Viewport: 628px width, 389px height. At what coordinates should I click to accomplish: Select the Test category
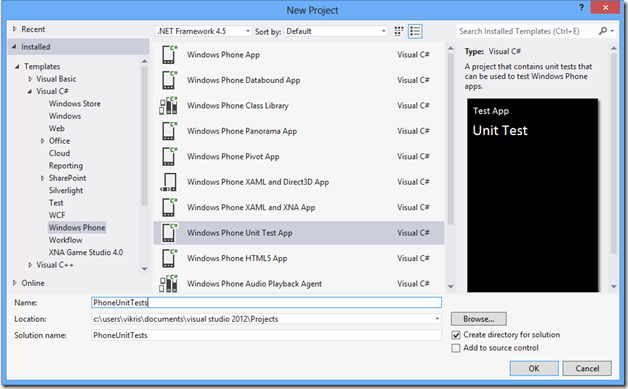pos(56,203)
